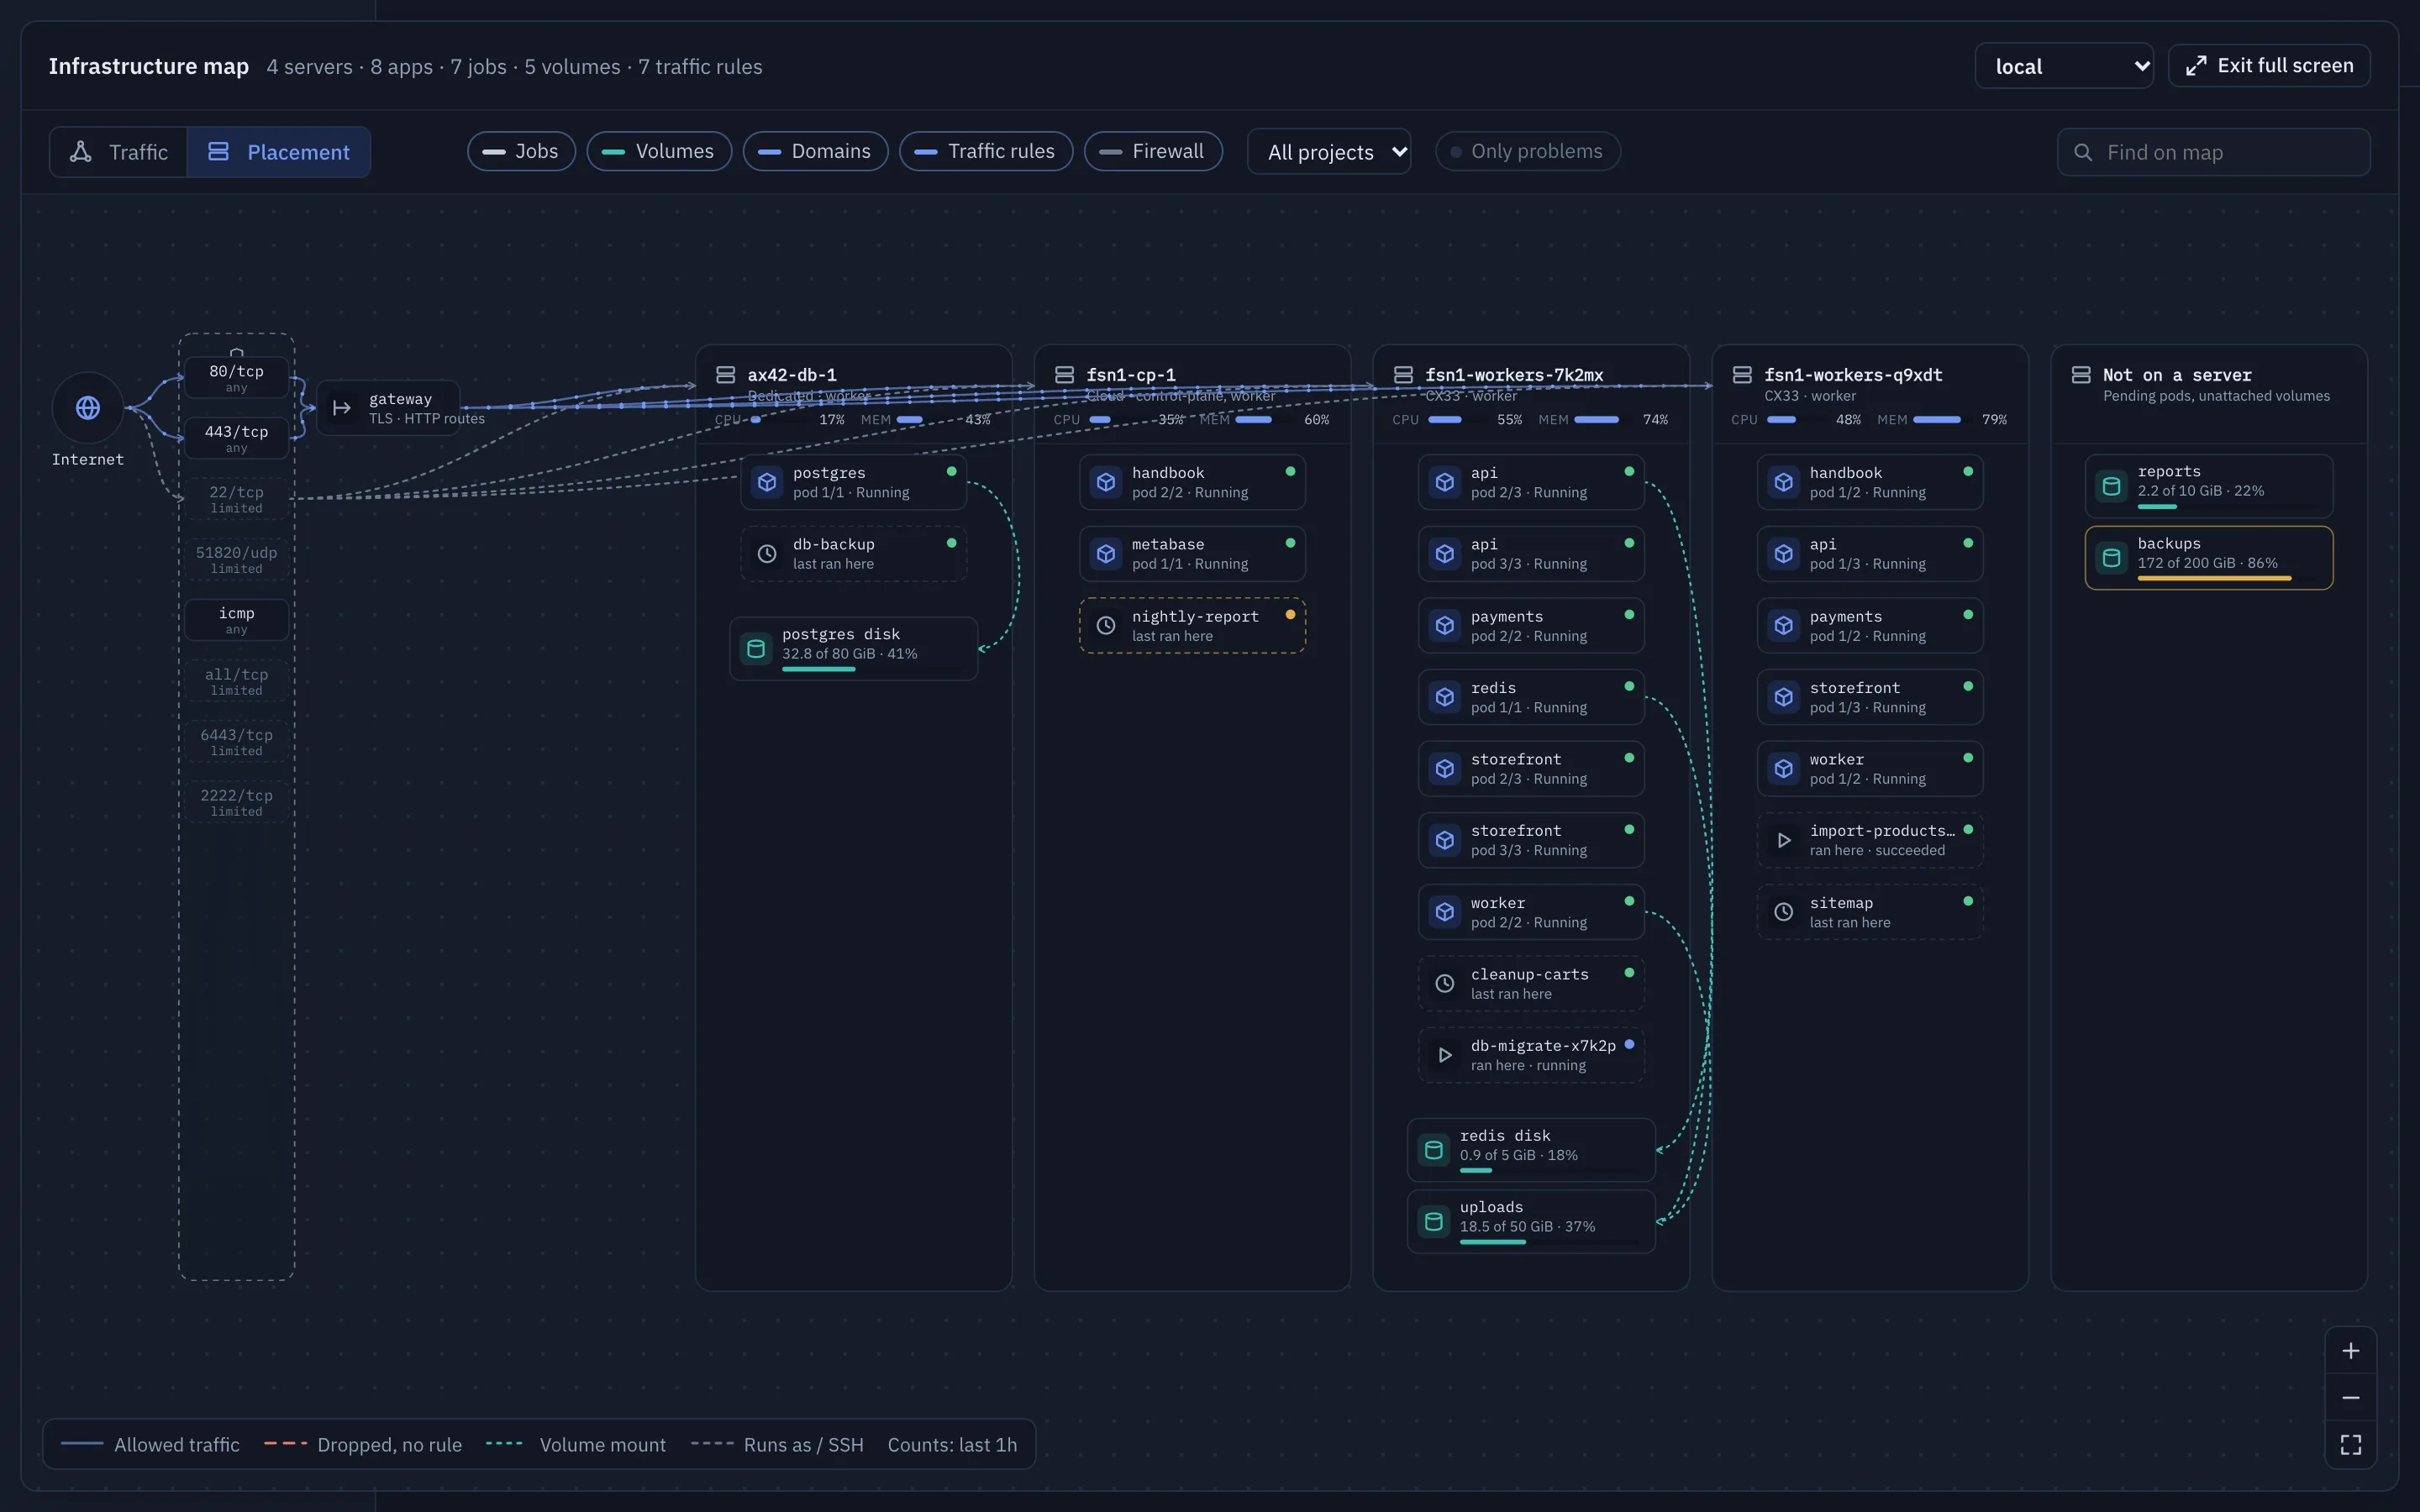Click the db-backup clock icon
The height and width of the screenshot is (1512, 2420).
(767, 554)
